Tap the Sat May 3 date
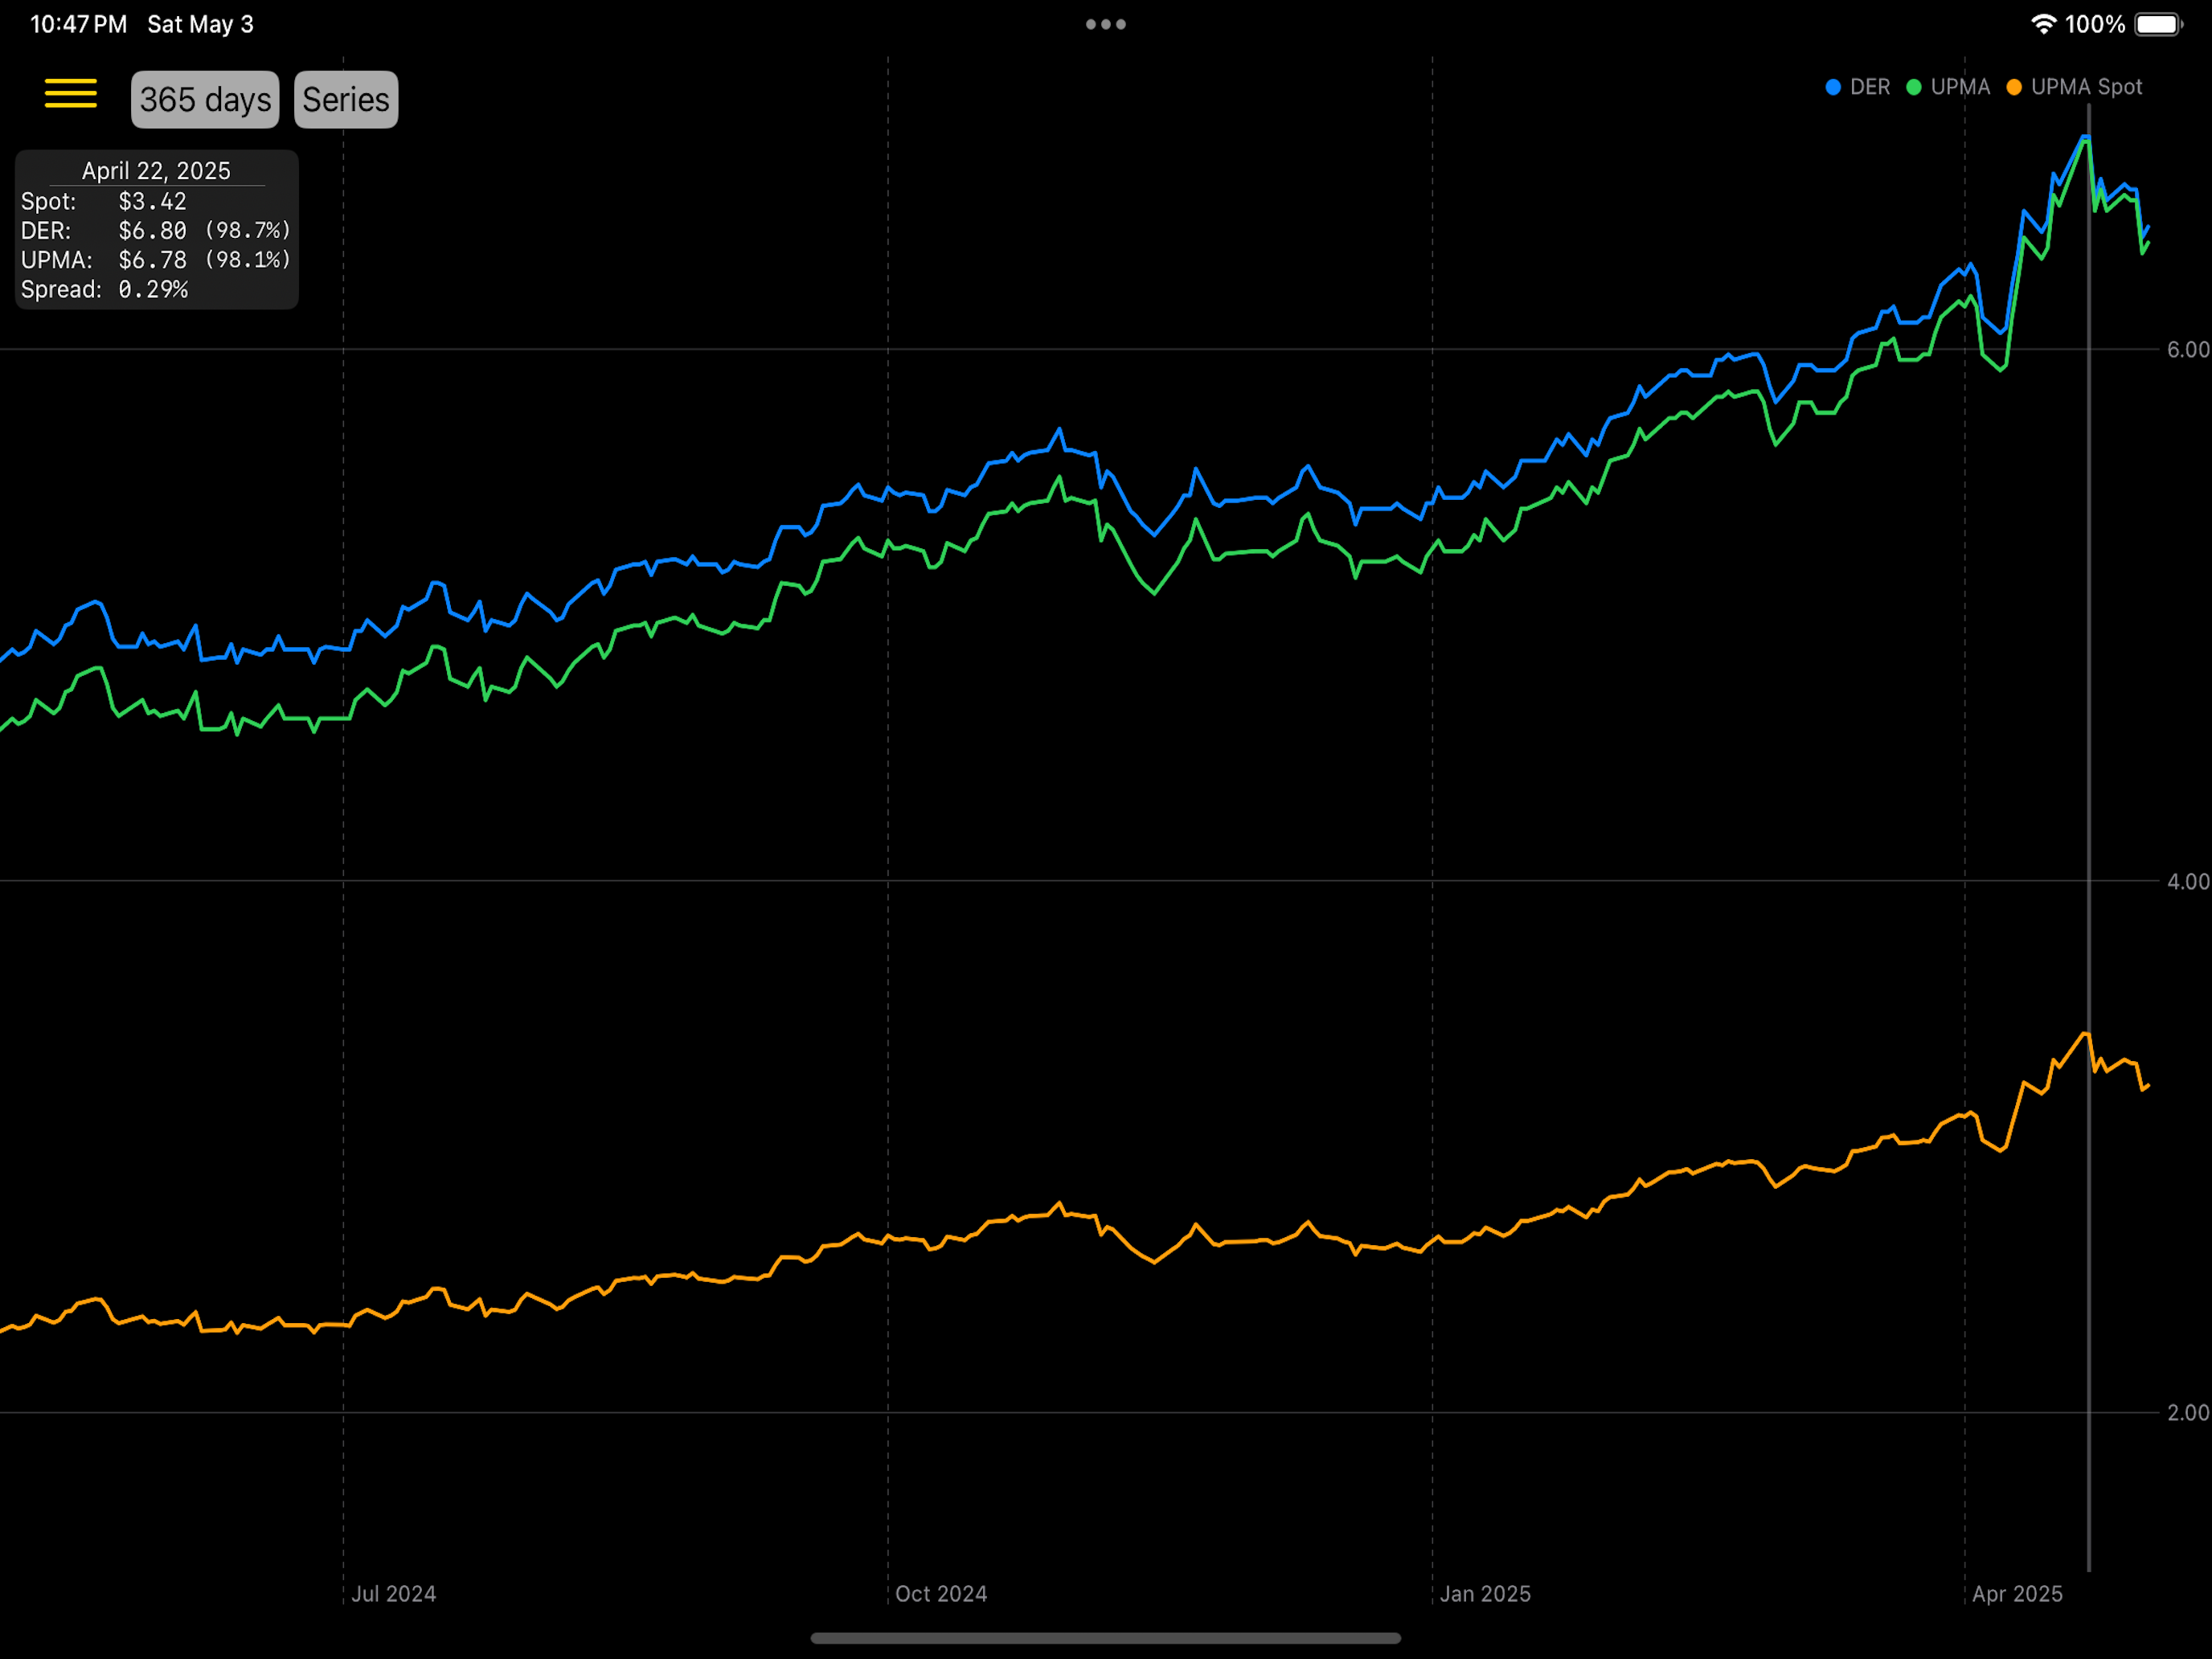Viewport: 2212px width, 1659px height. point(201,24)
